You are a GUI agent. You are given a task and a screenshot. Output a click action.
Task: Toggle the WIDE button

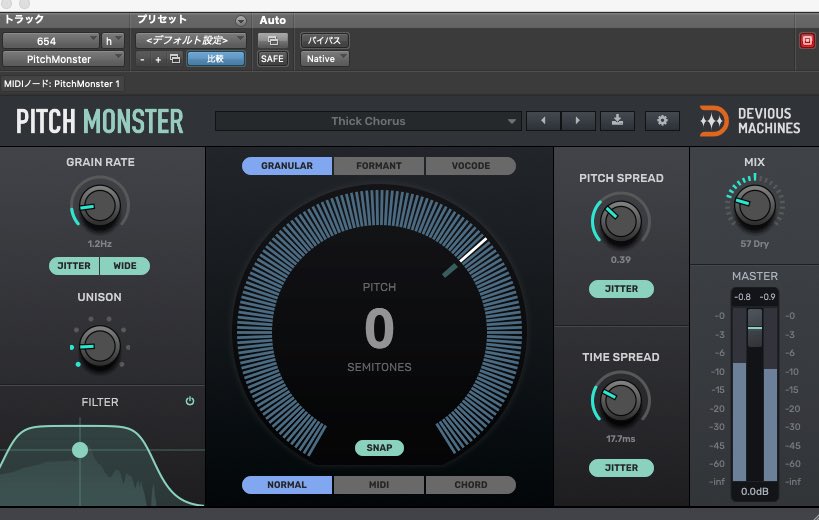pos(125,266)
